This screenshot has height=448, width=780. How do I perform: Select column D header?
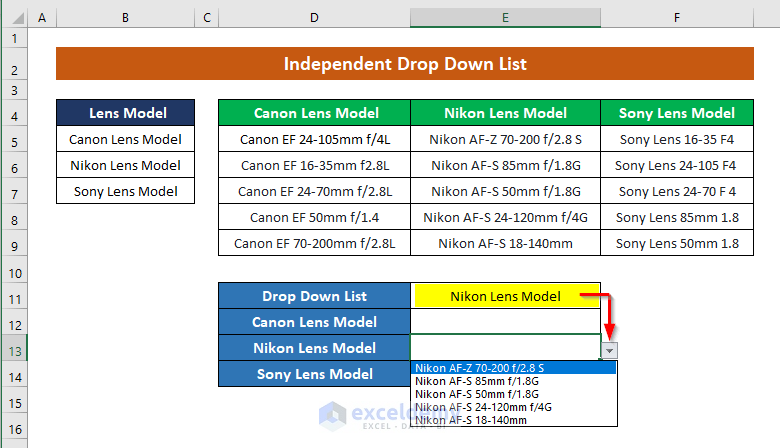pos(314,18)
